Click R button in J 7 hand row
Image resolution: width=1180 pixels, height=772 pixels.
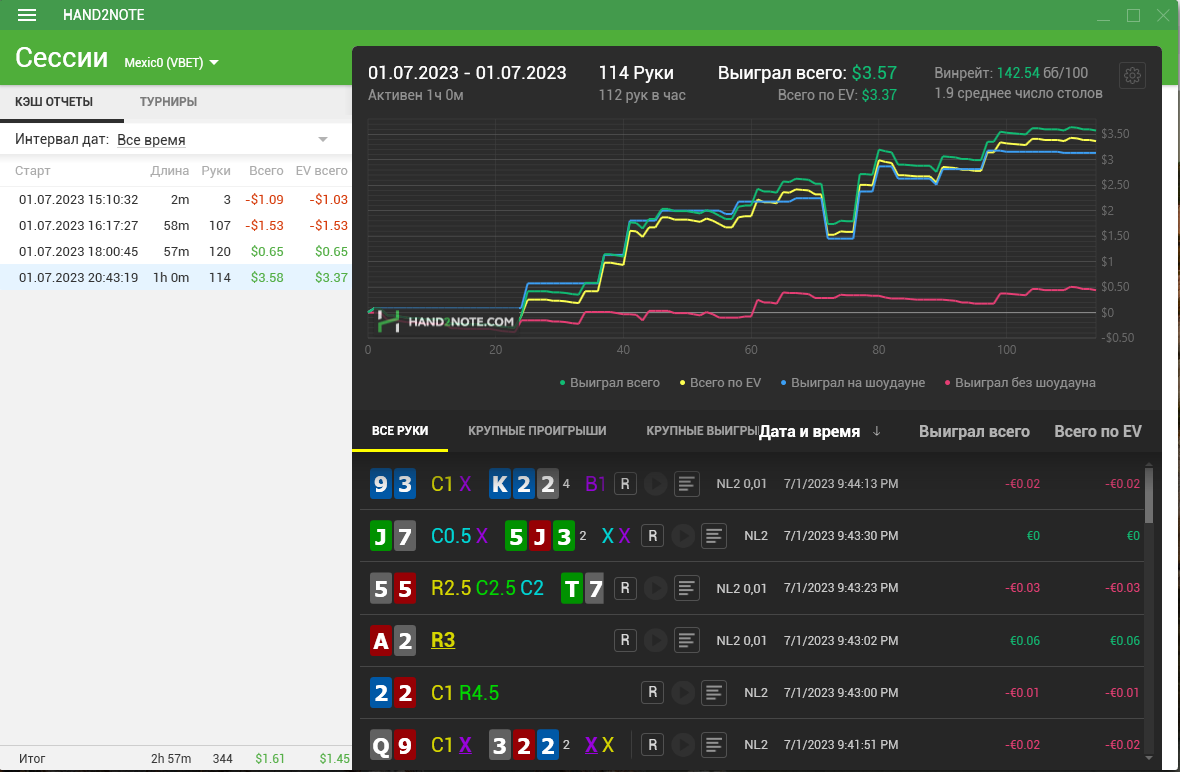(652, 536)
